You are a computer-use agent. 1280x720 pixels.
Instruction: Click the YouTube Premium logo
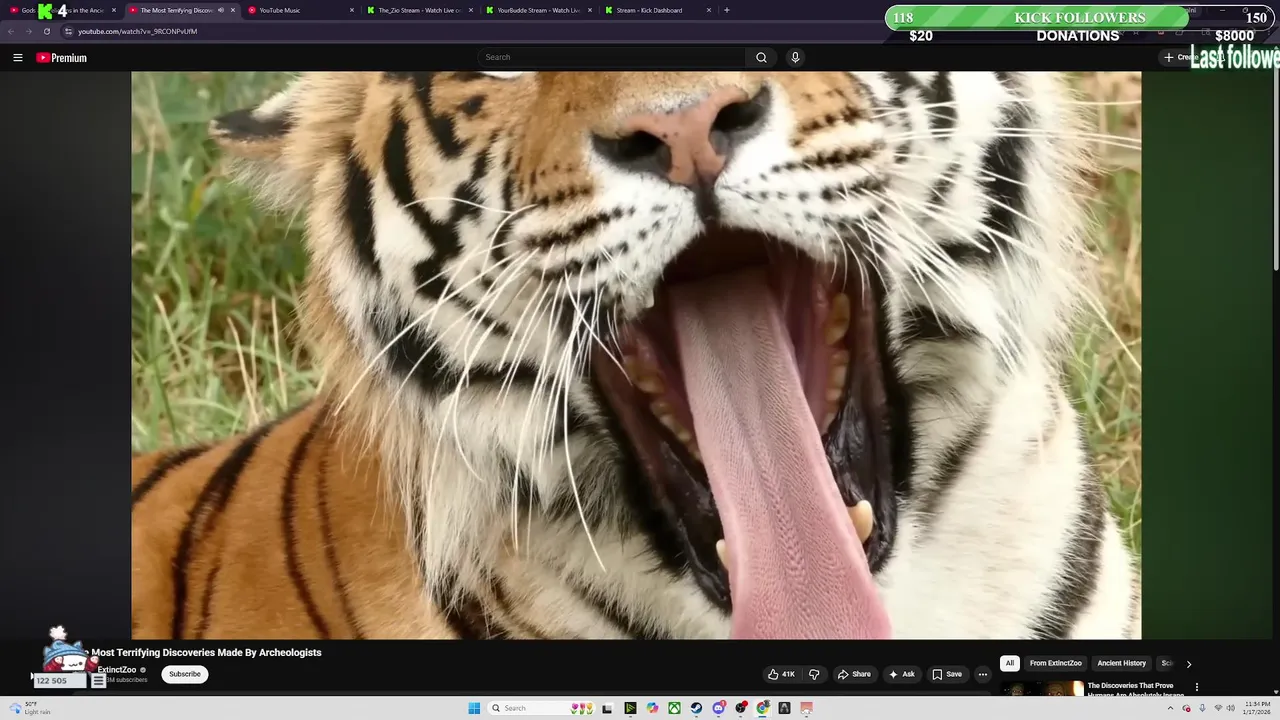(62, 58)
